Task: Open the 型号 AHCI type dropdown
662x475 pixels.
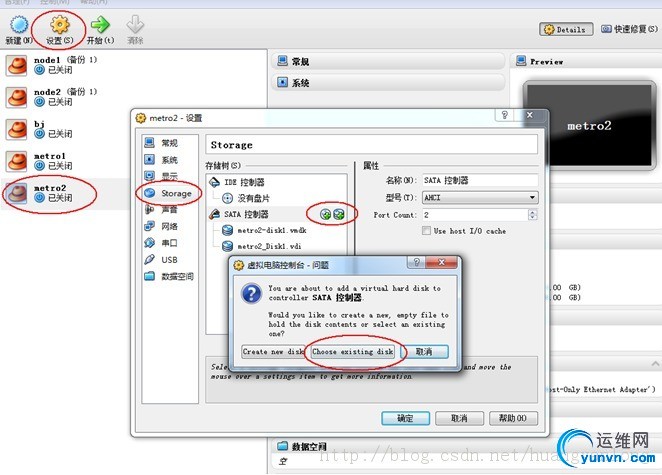Action: pyautogui.click(x=480, y=197)
